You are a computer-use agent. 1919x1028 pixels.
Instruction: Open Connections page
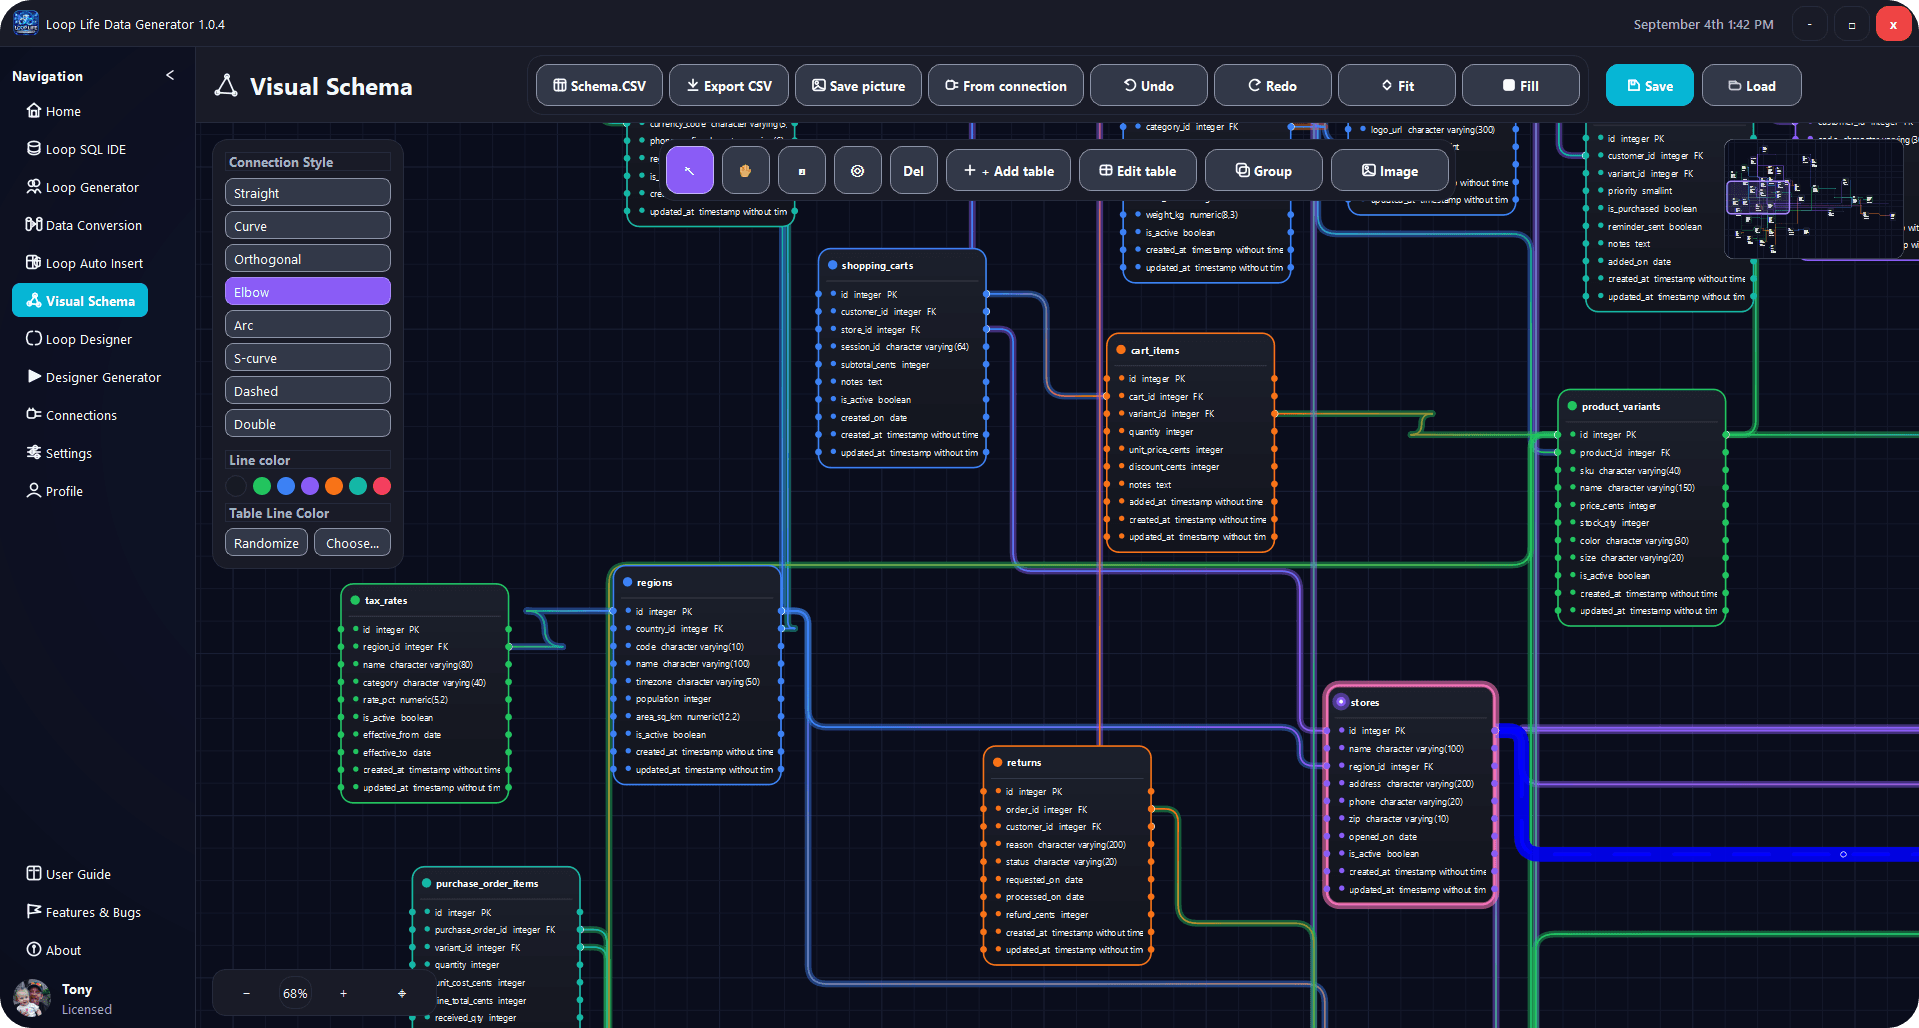click(71, 415)
